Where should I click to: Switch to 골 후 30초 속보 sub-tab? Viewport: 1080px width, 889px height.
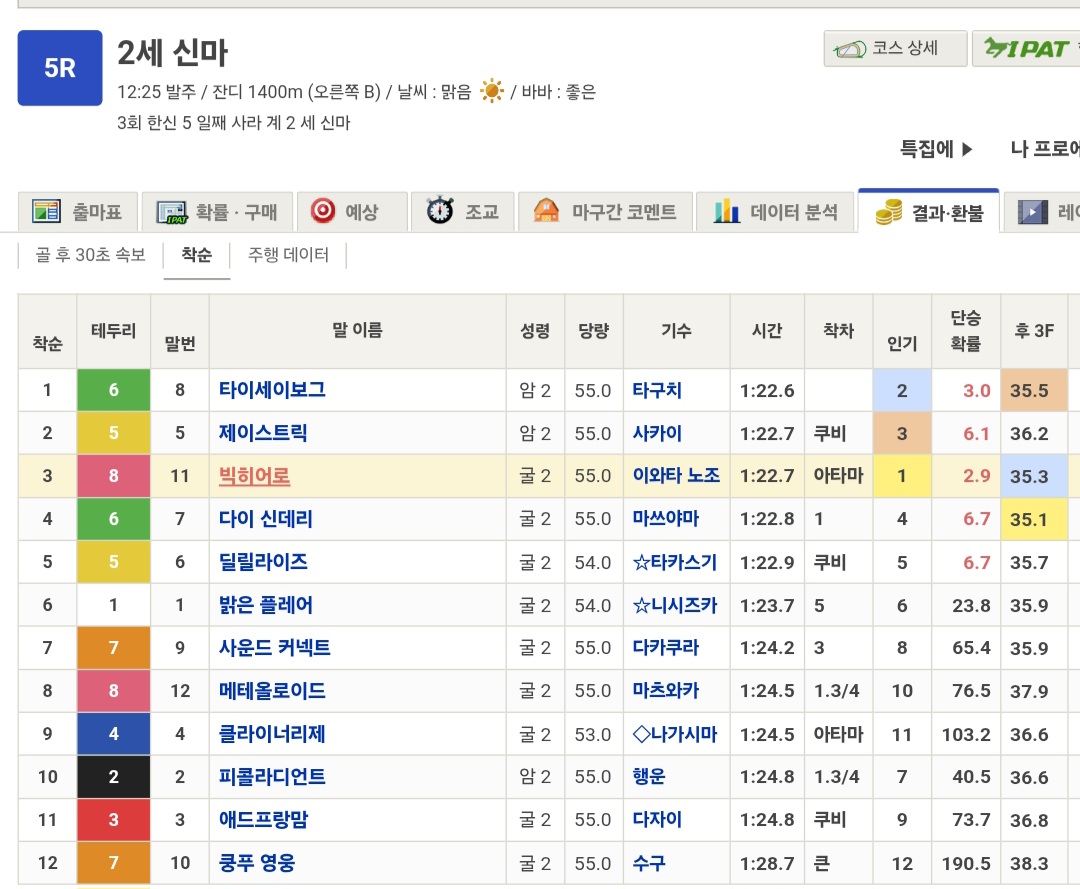click(x=90, y=255)
